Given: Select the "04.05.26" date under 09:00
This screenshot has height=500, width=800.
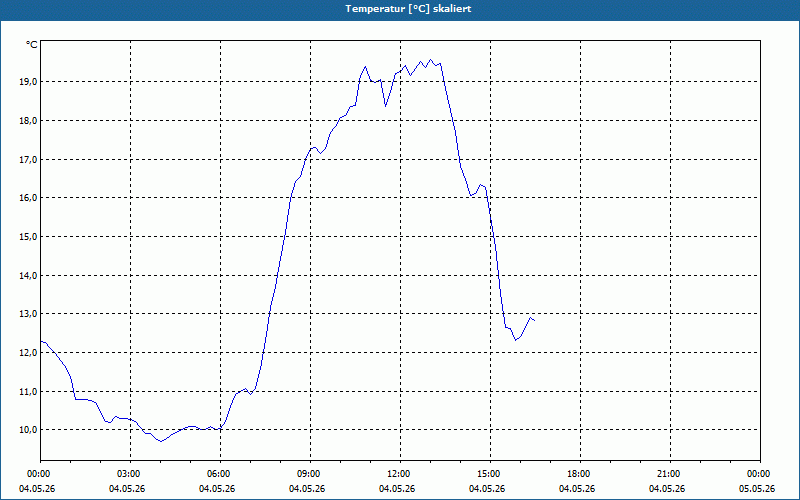Looking at the screenshot, I should pos(307,489).
